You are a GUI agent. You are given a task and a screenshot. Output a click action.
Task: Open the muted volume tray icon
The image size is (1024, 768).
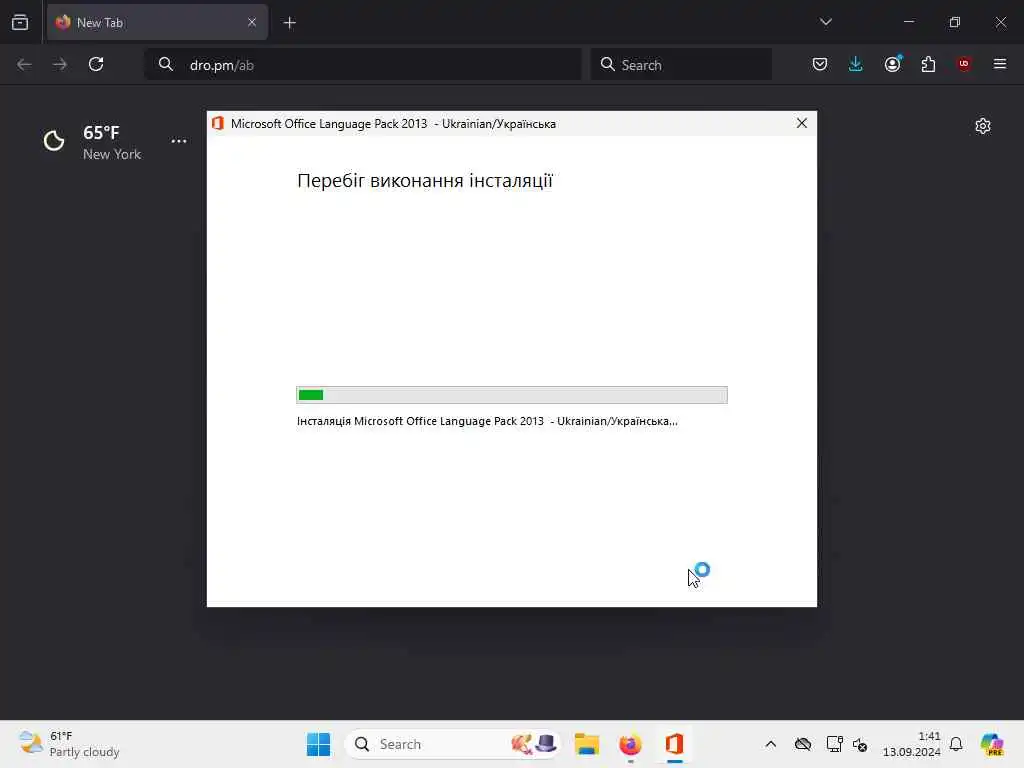[x=860, y=744]
